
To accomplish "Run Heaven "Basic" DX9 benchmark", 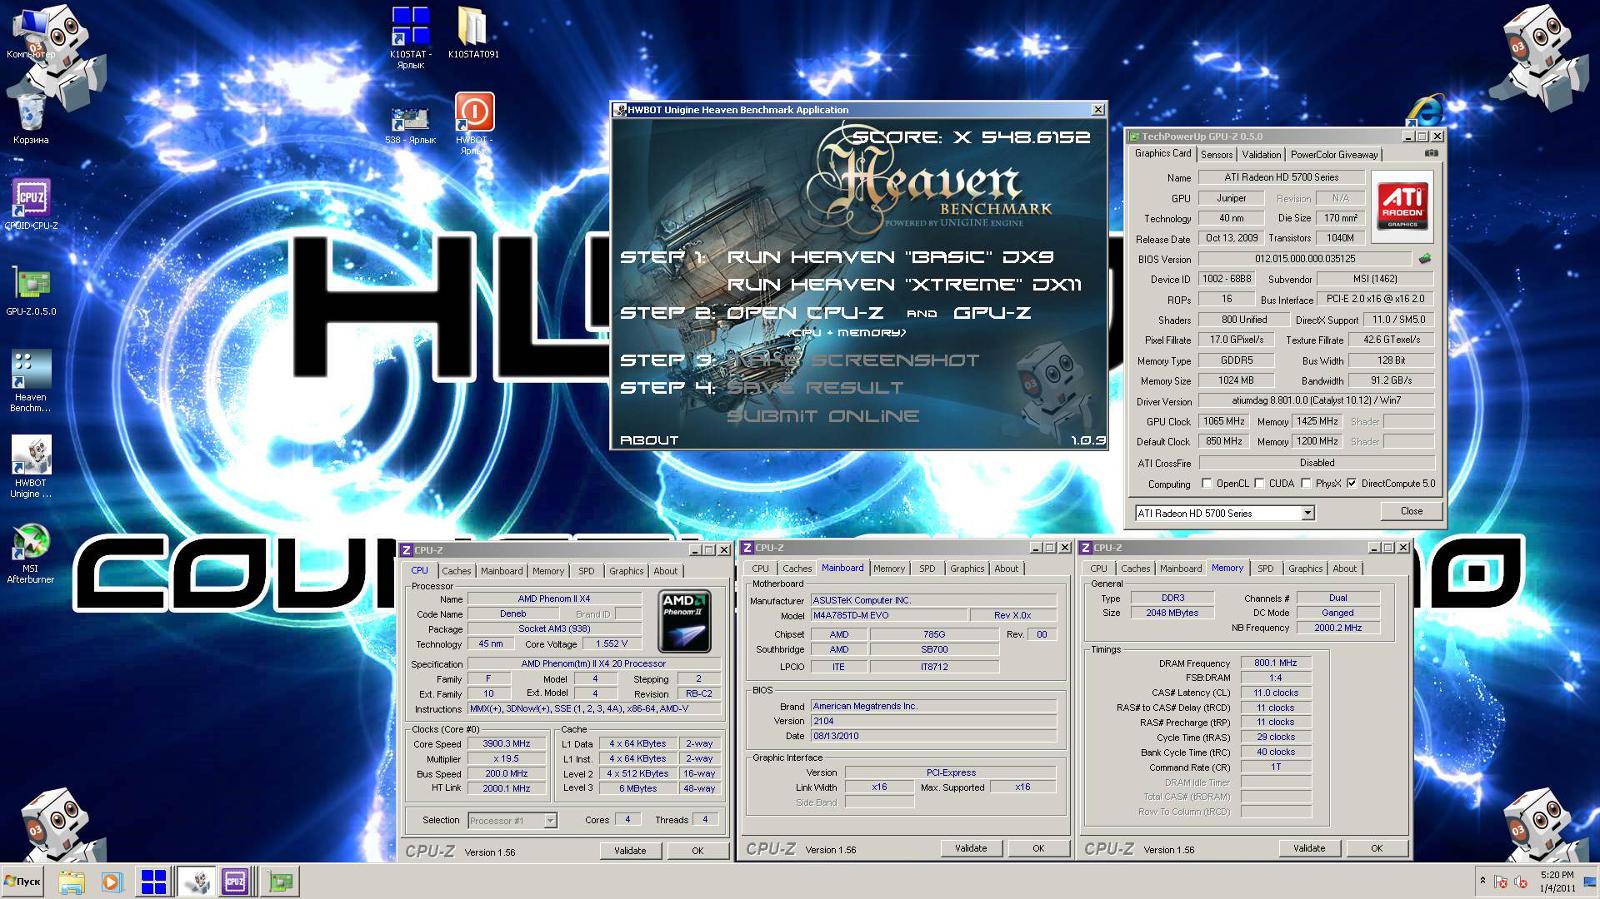I will coord(890,257).
